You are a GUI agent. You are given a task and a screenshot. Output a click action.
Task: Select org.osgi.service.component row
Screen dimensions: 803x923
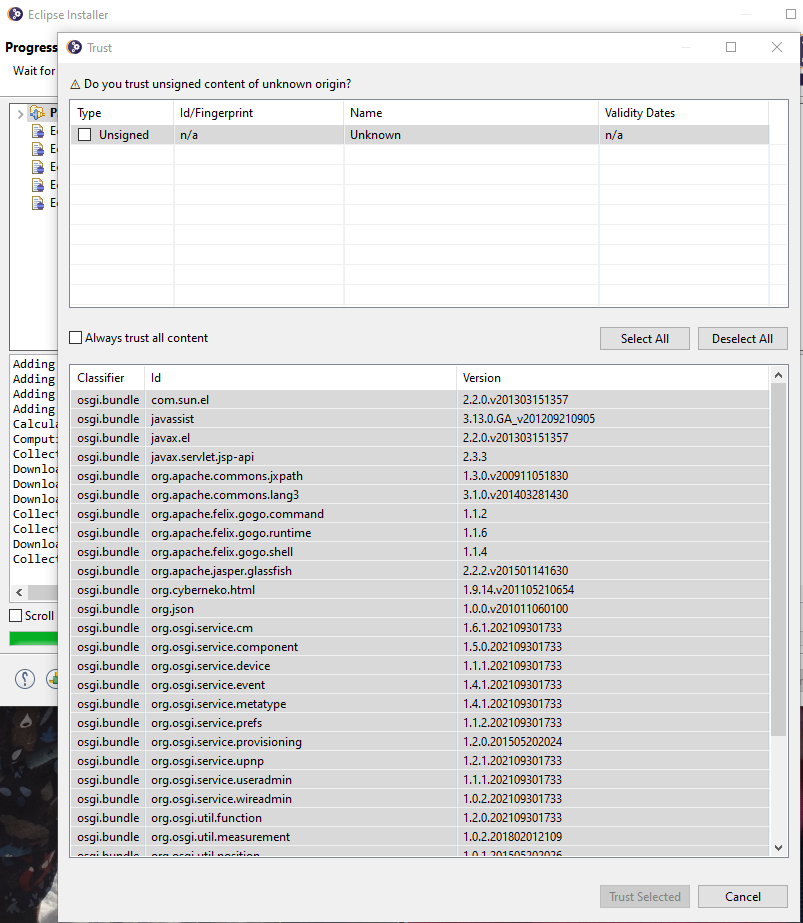click(420, 646)
